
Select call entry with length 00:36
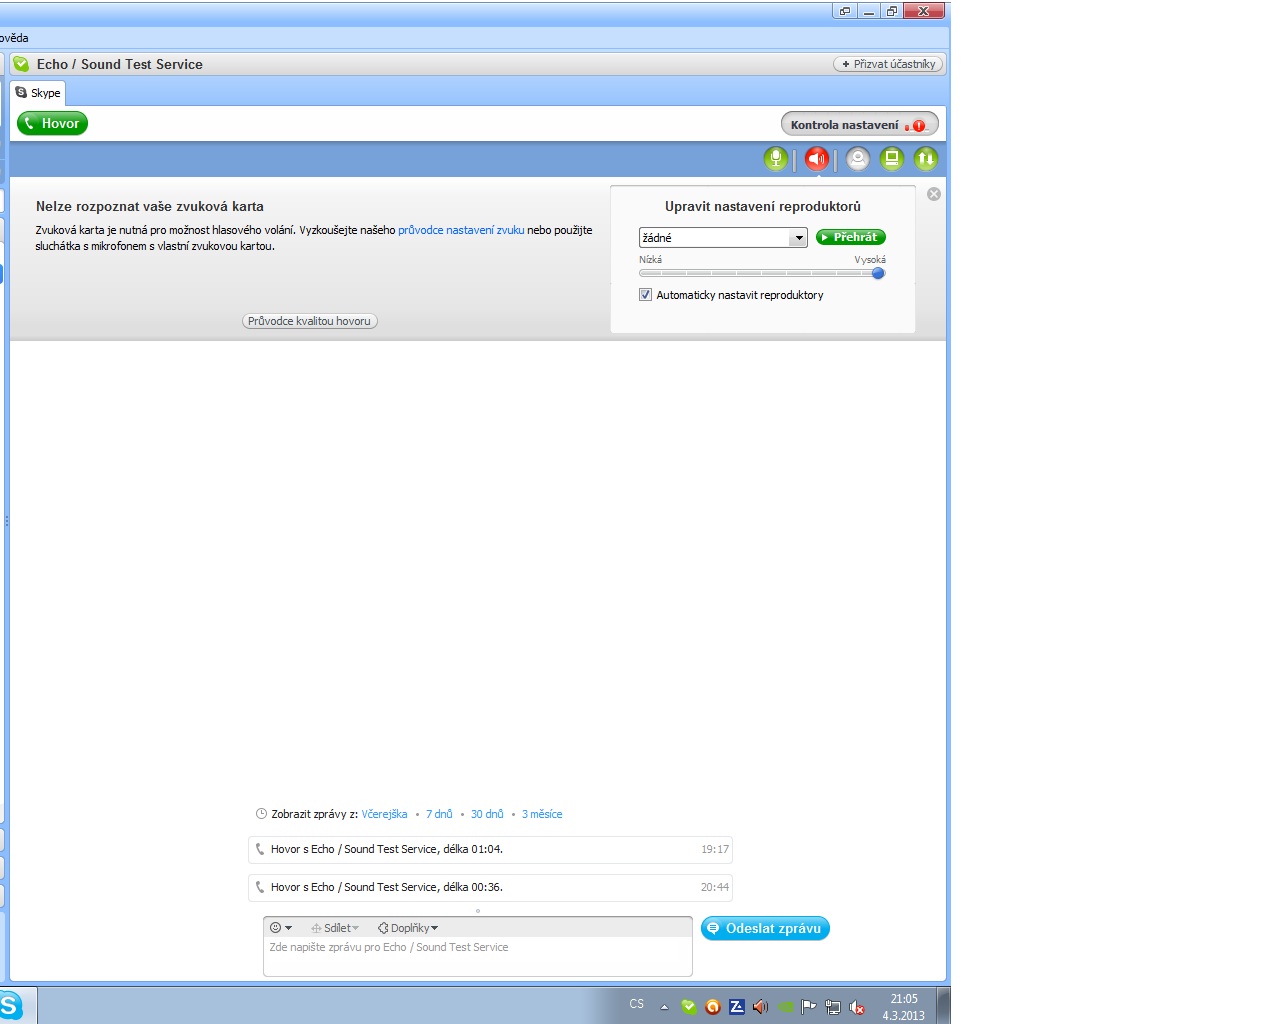[x=490, y=888]
